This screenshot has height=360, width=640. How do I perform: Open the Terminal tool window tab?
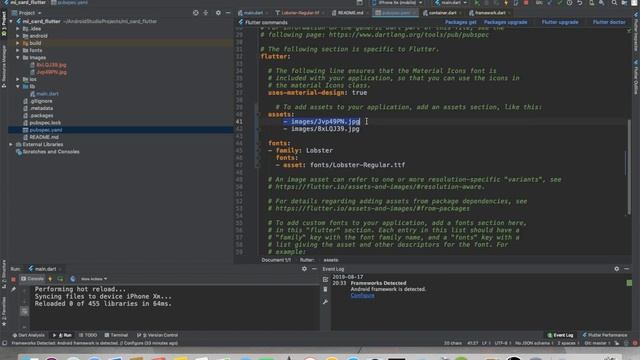coord(116,335)
